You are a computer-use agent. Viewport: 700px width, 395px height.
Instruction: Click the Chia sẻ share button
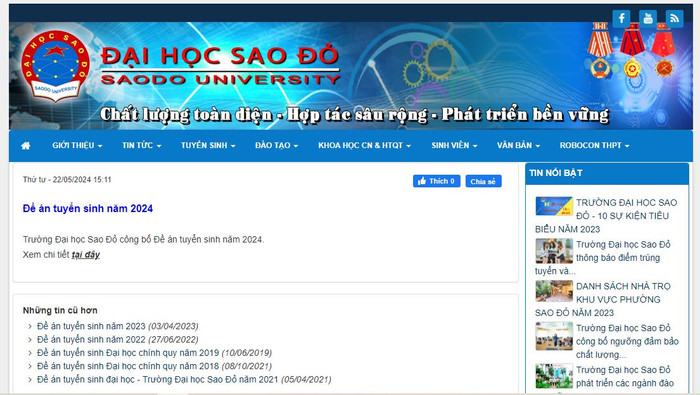pyautogui.click(x=483, y=181)
